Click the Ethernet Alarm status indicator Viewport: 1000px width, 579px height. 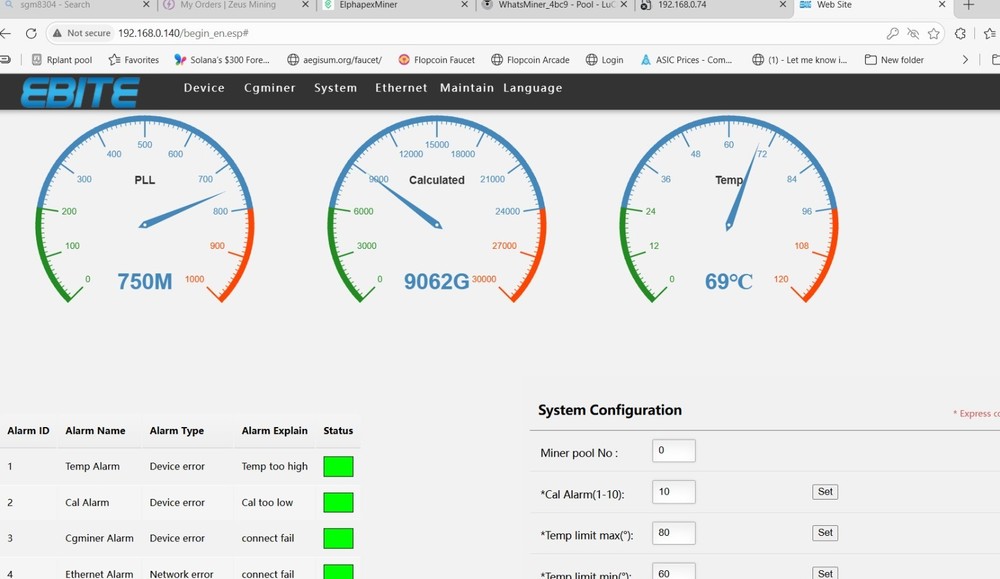click(338, 571)
